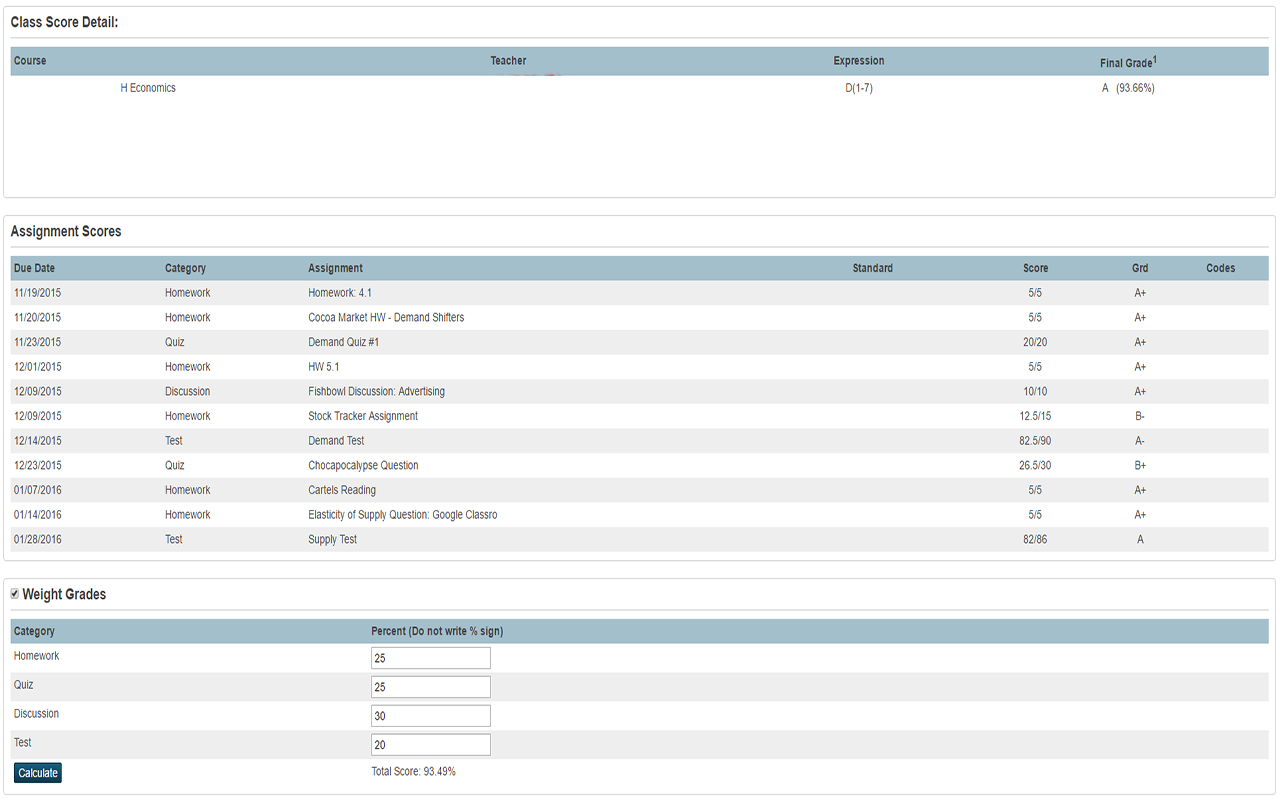Click the Due Date column header
Image resolution: width=1280 pixels, height=800 pixels.
pyautogui.click(x=35, y=268)
